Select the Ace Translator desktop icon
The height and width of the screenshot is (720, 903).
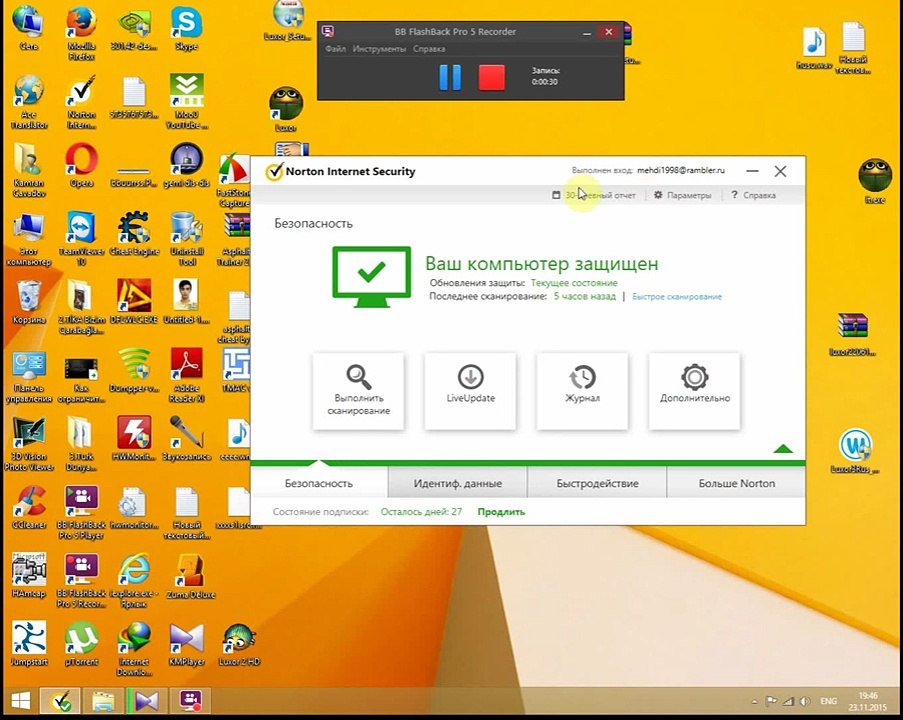pos(29,103)
